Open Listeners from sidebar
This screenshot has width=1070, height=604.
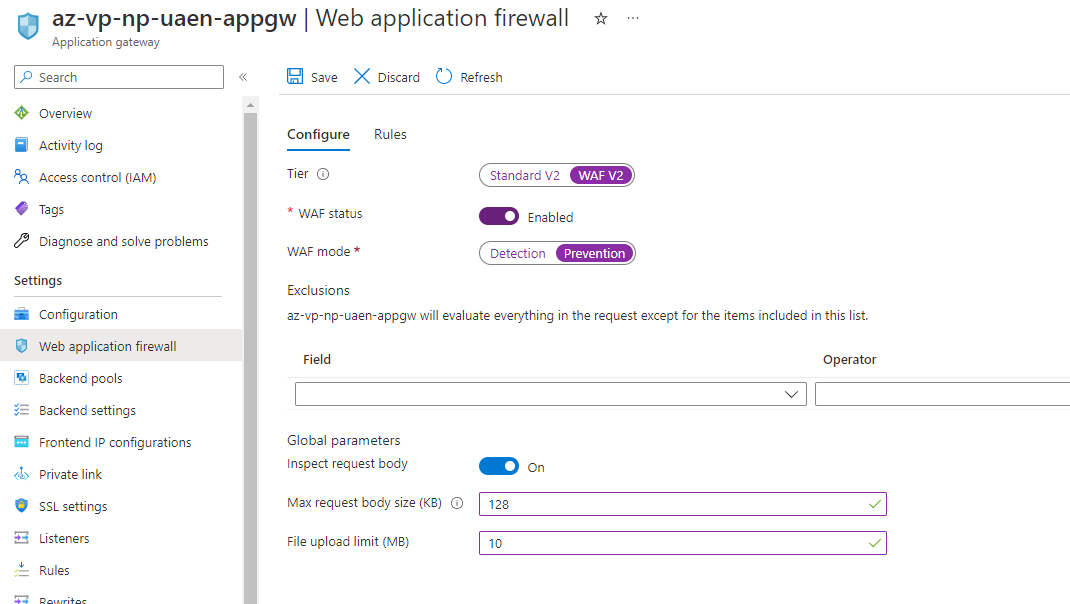point(63,538)
